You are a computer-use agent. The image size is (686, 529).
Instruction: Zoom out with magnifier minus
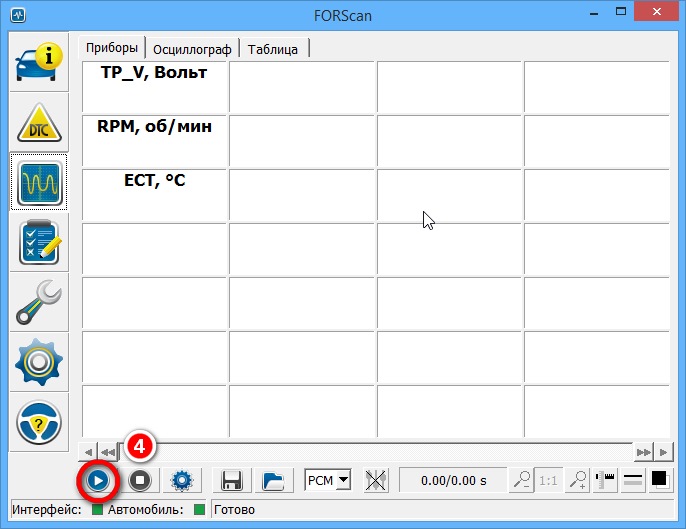pos(522,480)
